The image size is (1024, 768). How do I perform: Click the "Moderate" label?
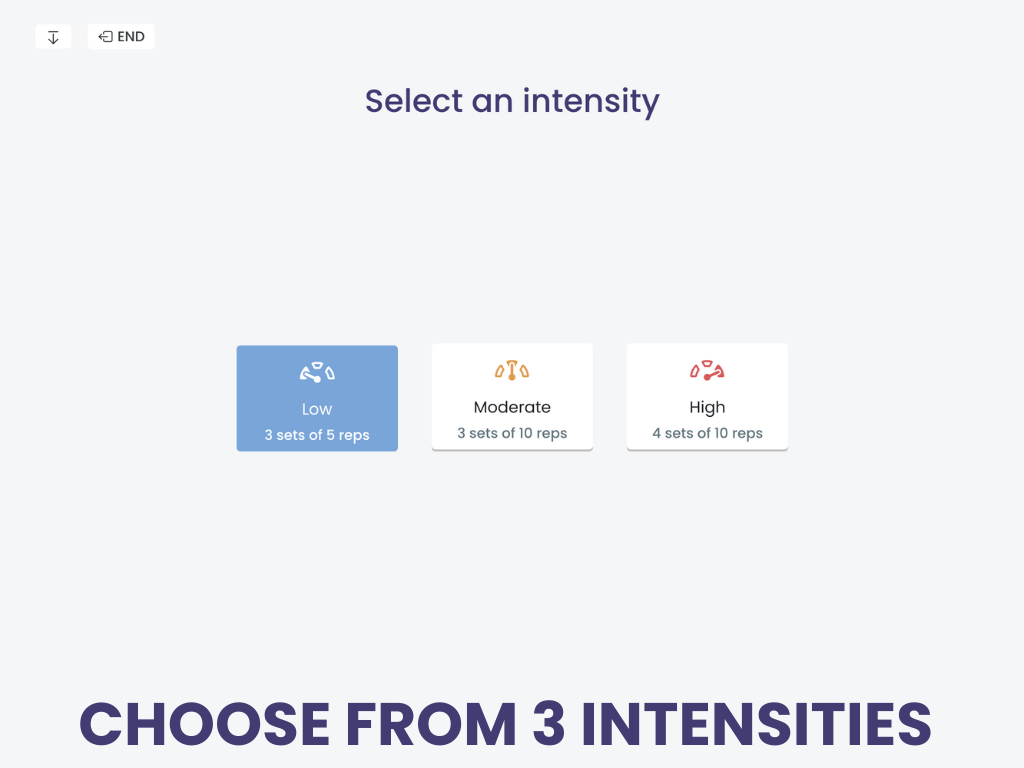pos(512,407)
